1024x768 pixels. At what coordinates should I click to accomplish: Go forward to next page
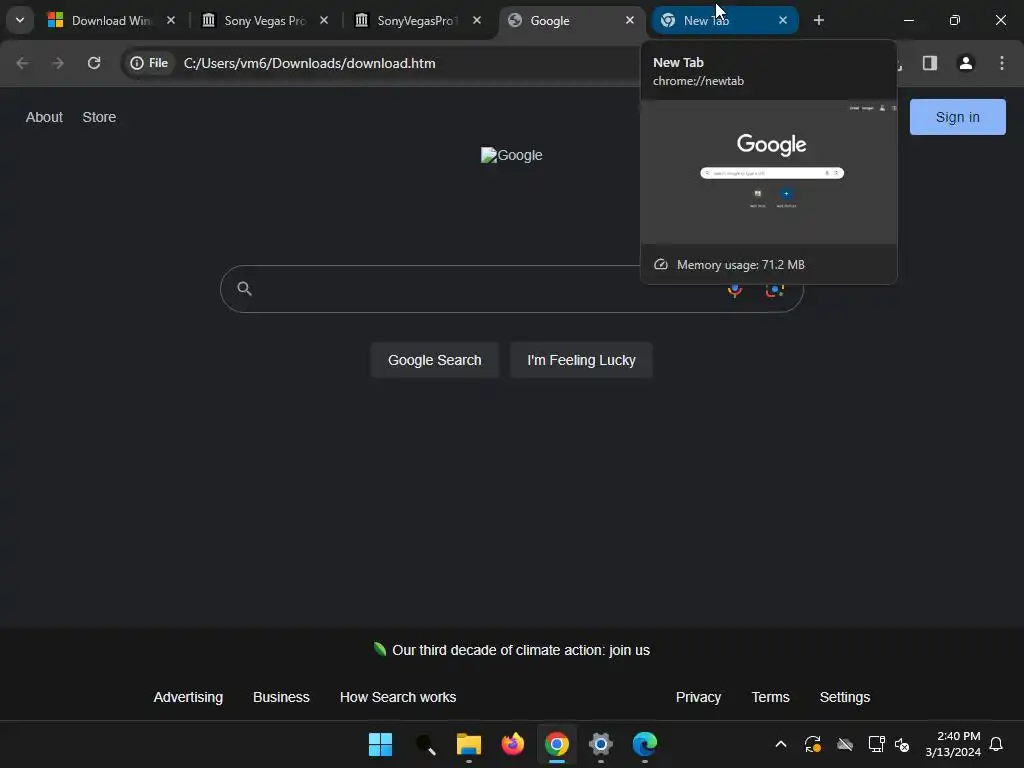58,63
